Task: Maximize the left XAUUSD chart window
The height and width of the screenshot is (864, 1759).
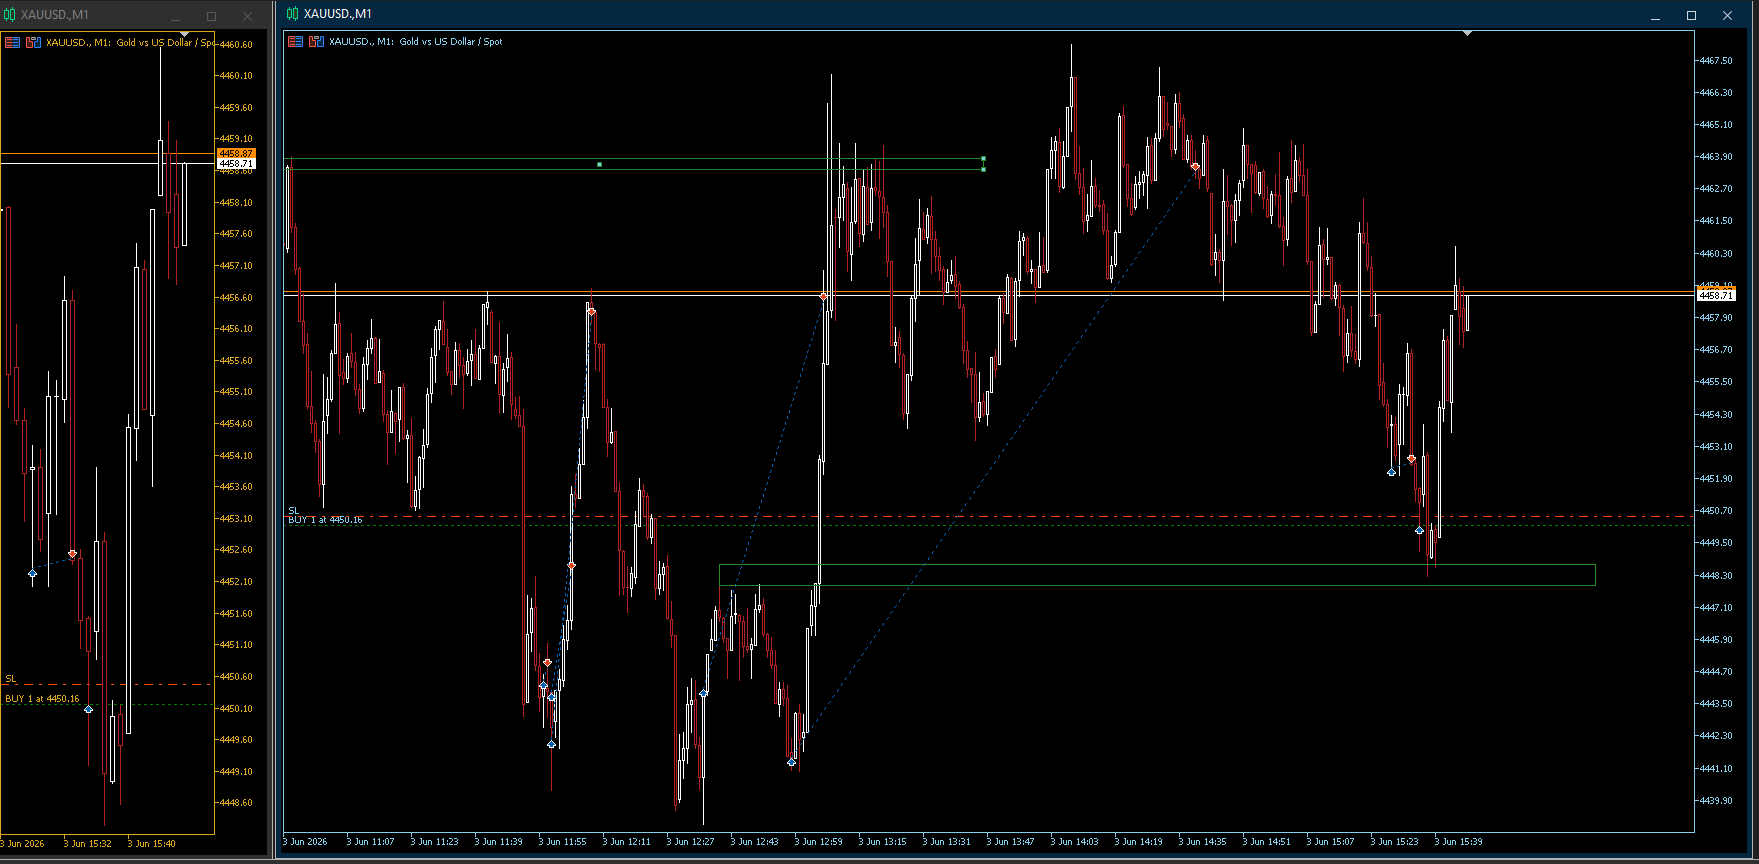Action: 211,16
